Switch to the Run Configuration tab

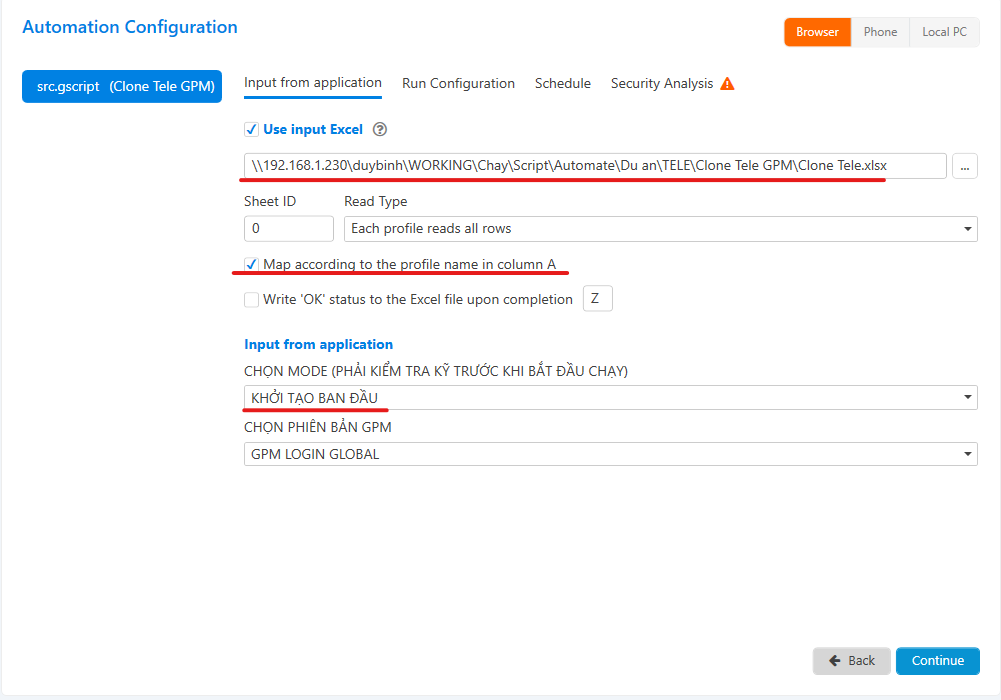click(x=458, y=84)
